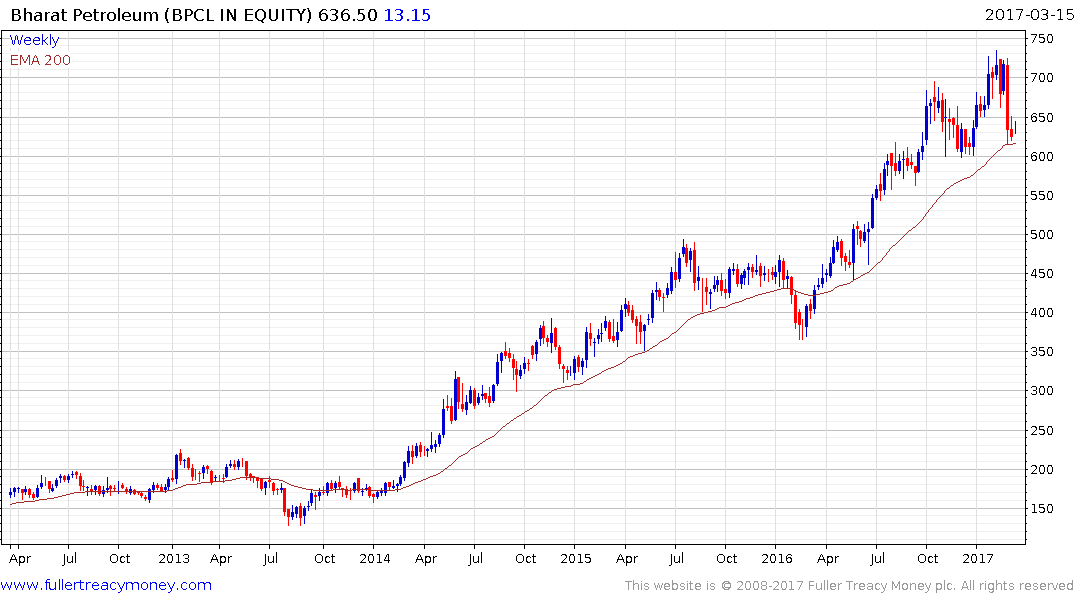This screenshot has height=600, width=1075.
Task: Click the 200 price axis label
Action: click(x=1042, y=470)
